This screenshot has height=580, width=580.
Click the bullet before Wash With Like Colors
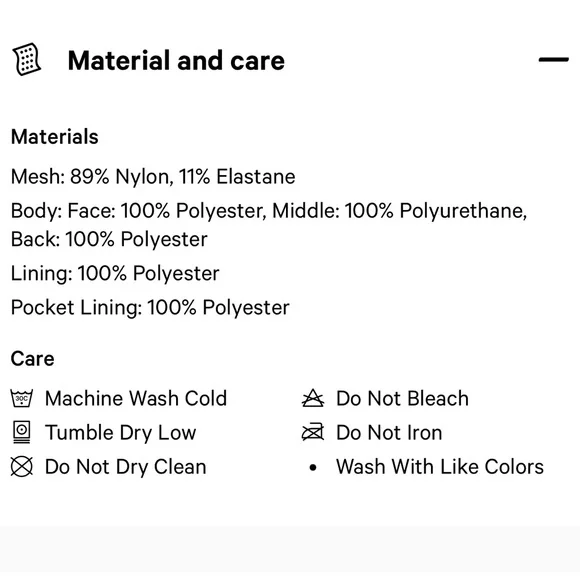(313, 468)
